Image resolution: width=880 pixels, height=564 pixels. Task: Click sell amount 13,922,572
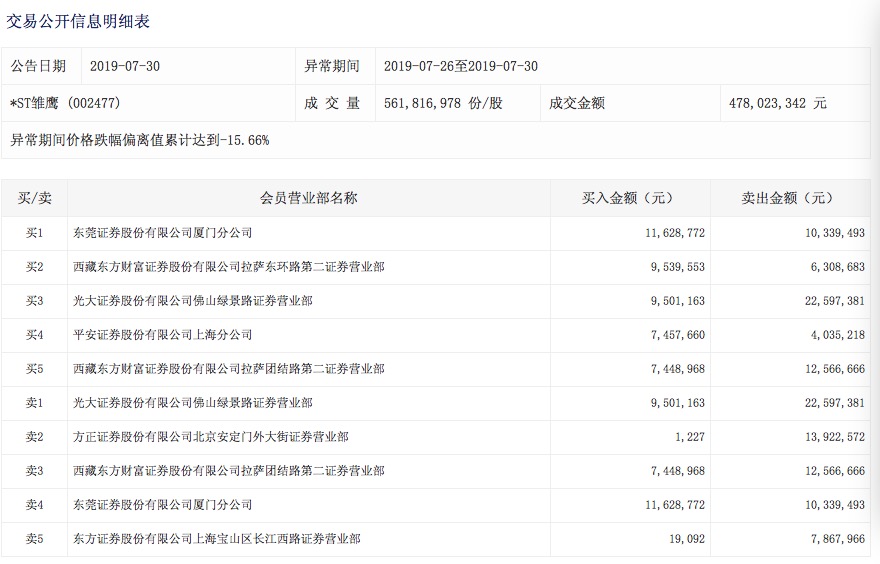click(x=835, y=437)
